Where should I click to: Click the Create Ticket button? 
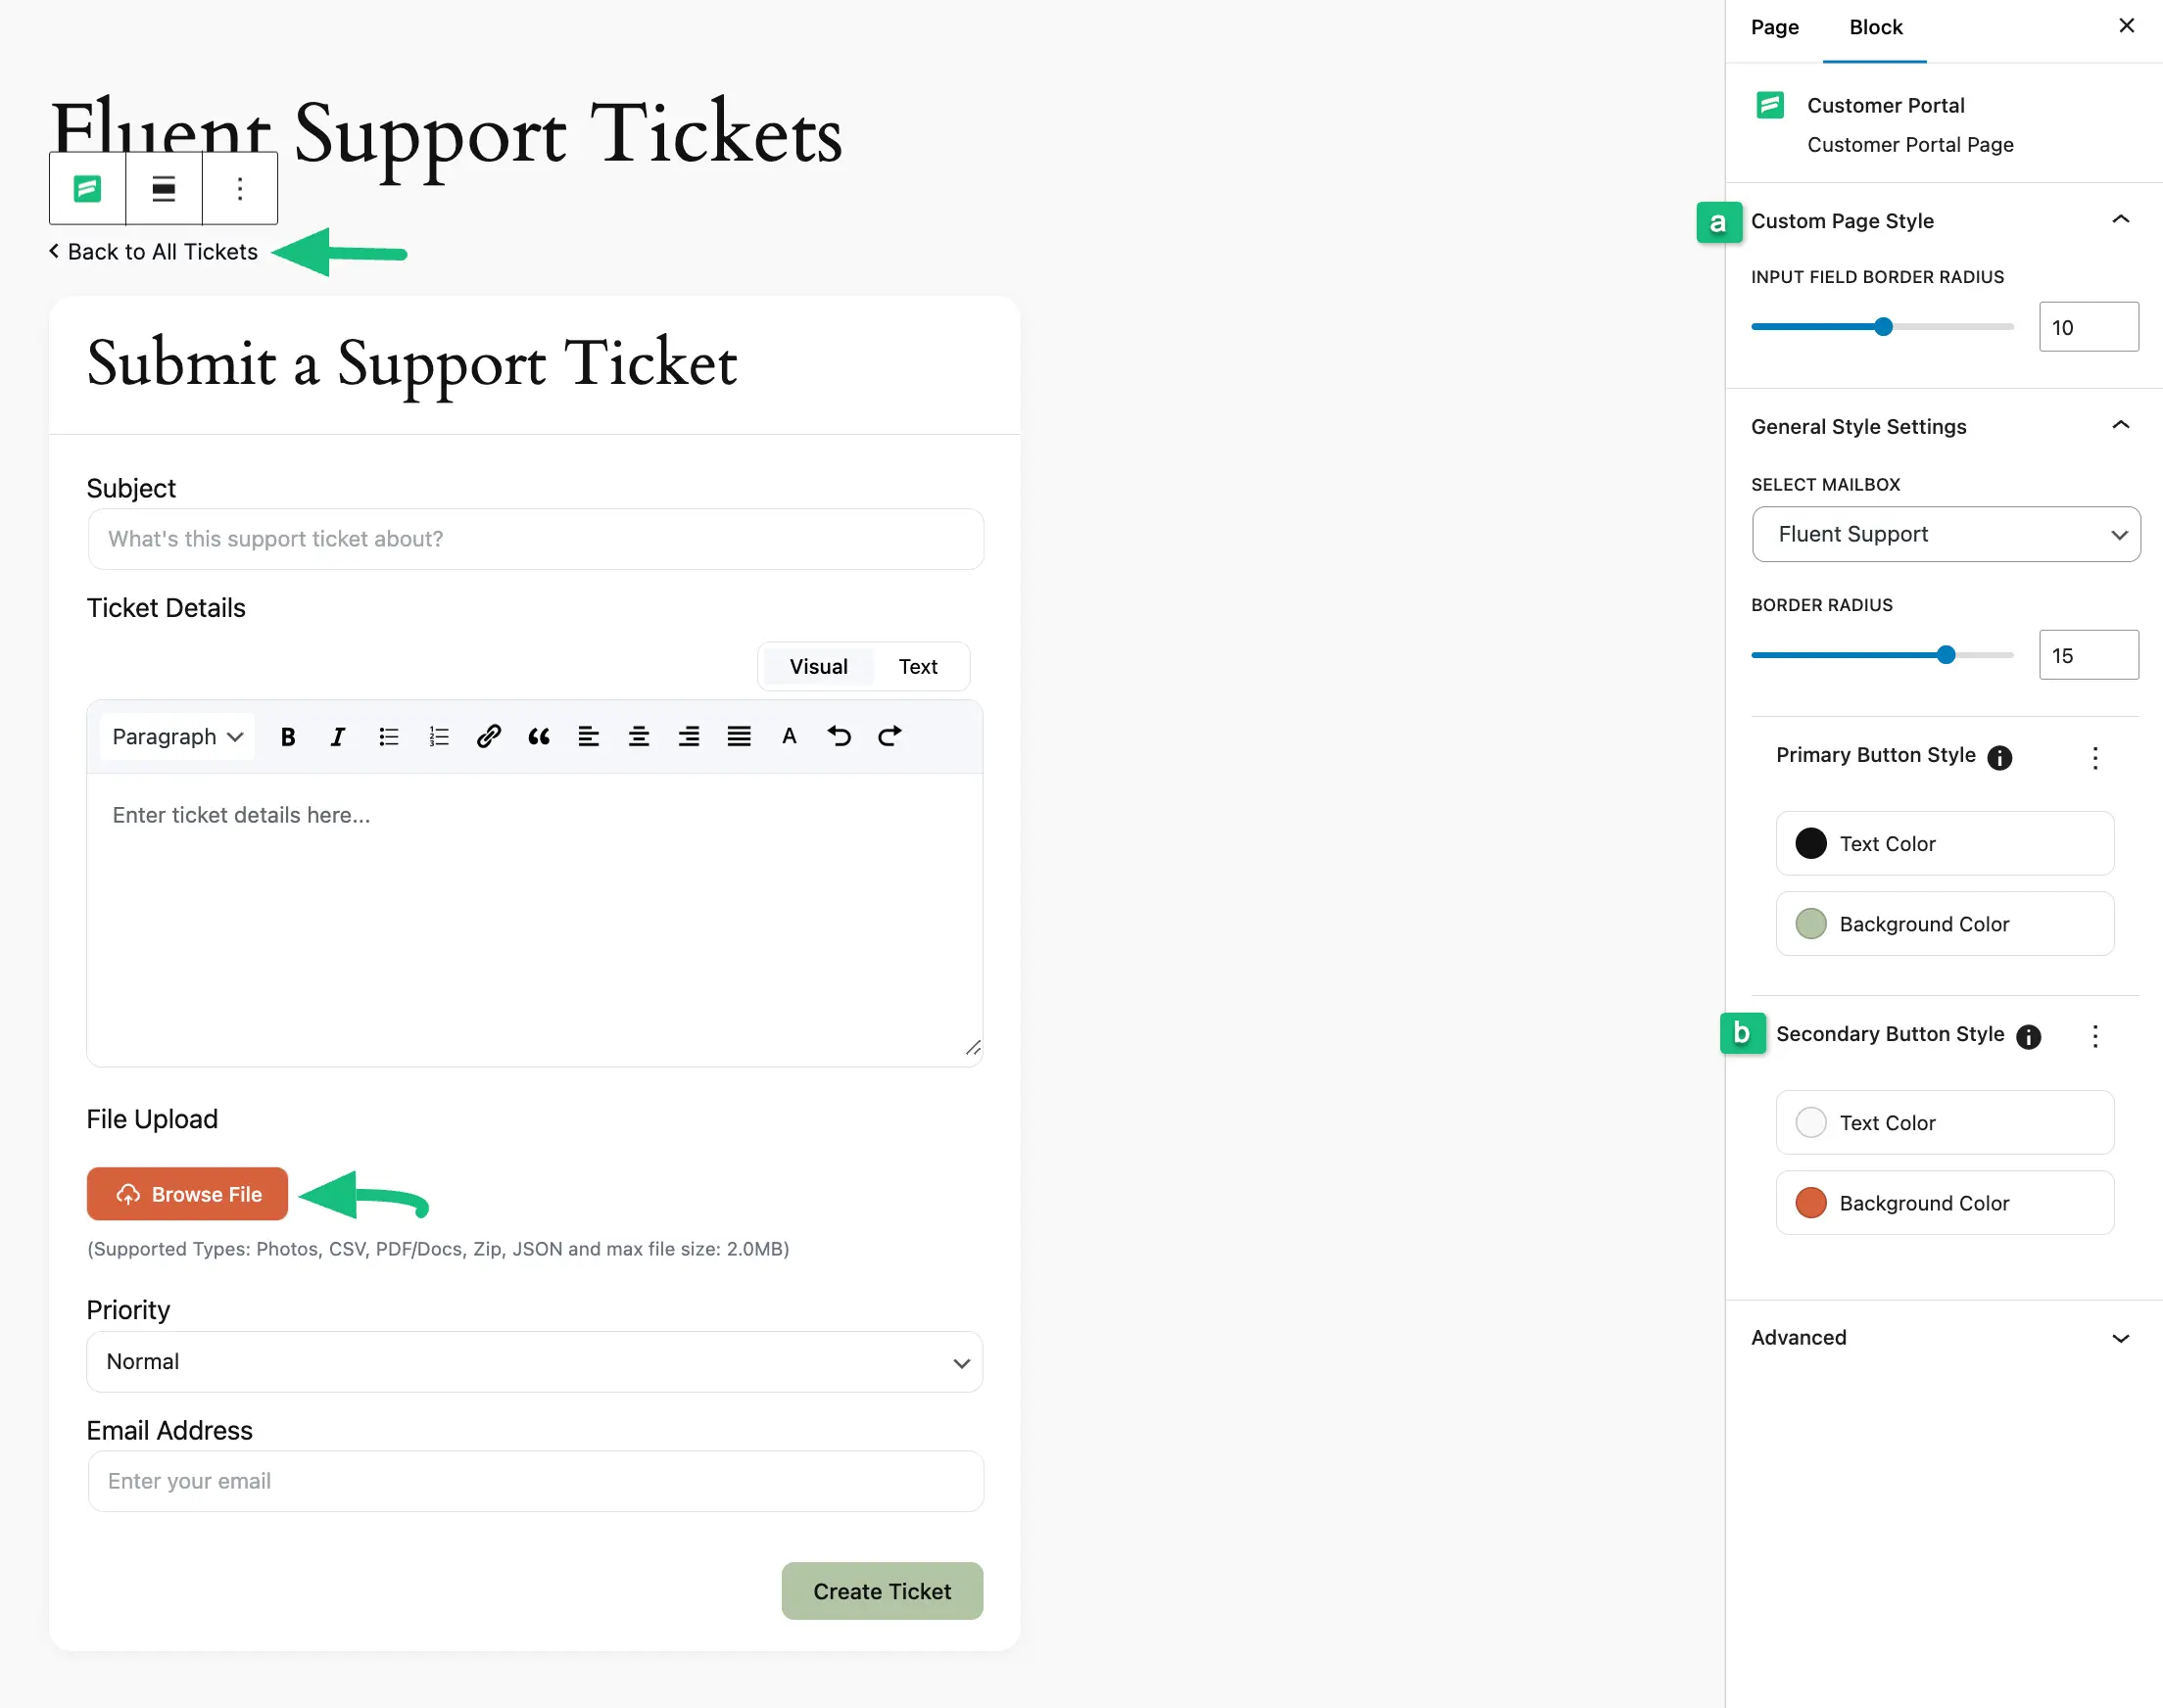[881, 1591]
